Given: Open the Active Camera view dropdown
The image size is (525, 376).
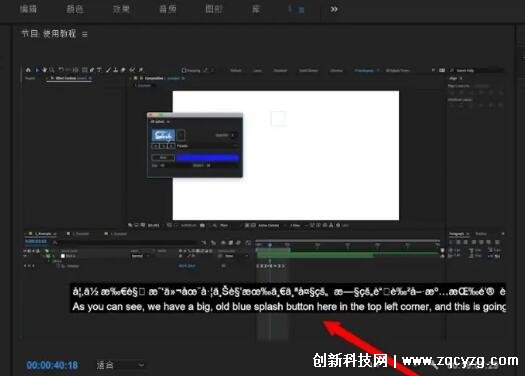Looking at the screenshot, I should click(x=268, y=225).
